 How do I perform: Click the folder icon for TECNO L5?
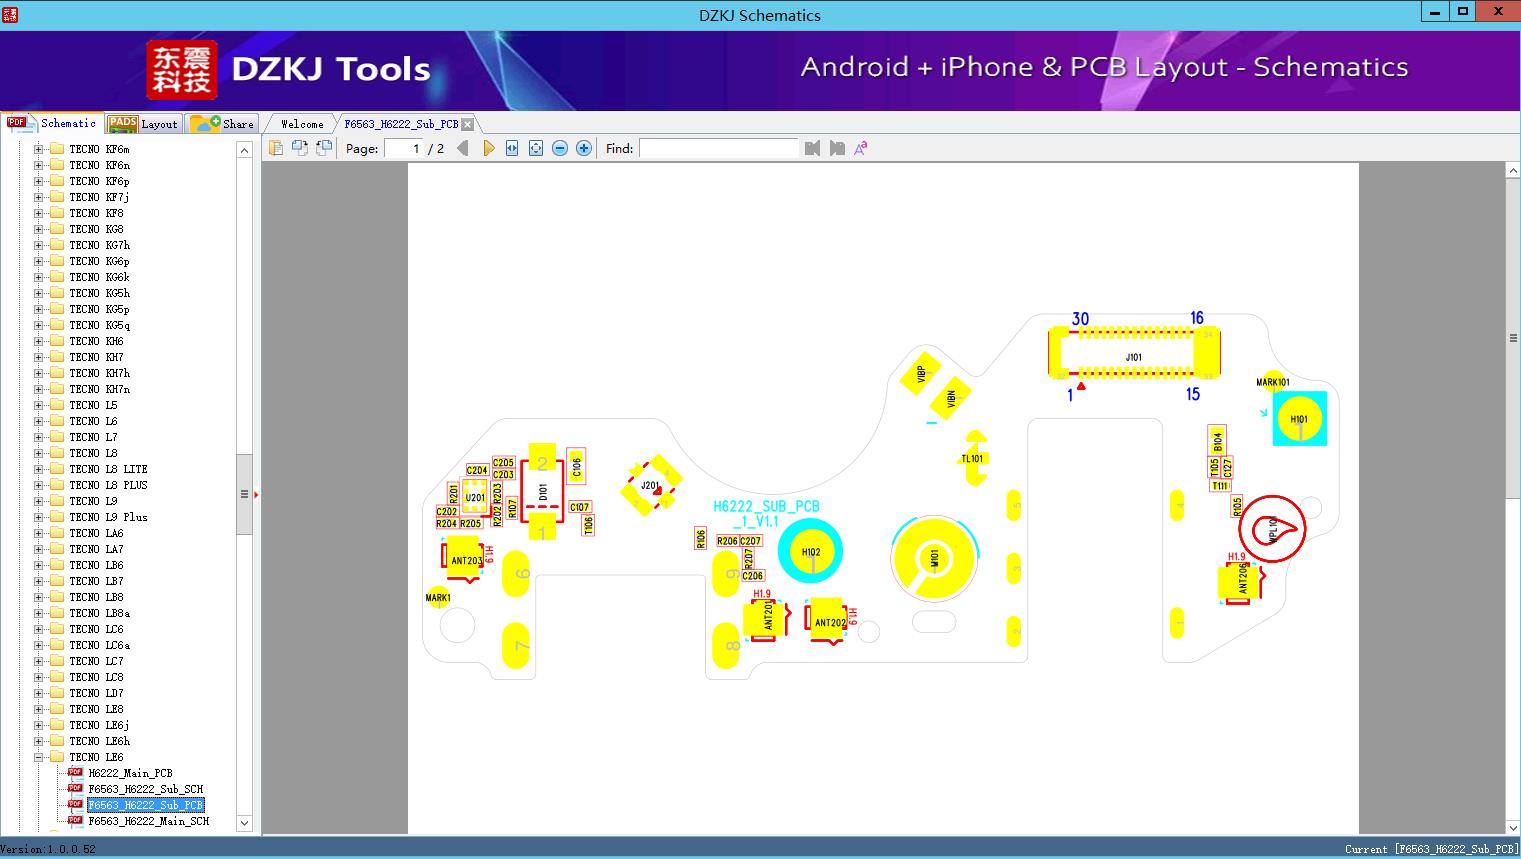click(x=57, y=405)
